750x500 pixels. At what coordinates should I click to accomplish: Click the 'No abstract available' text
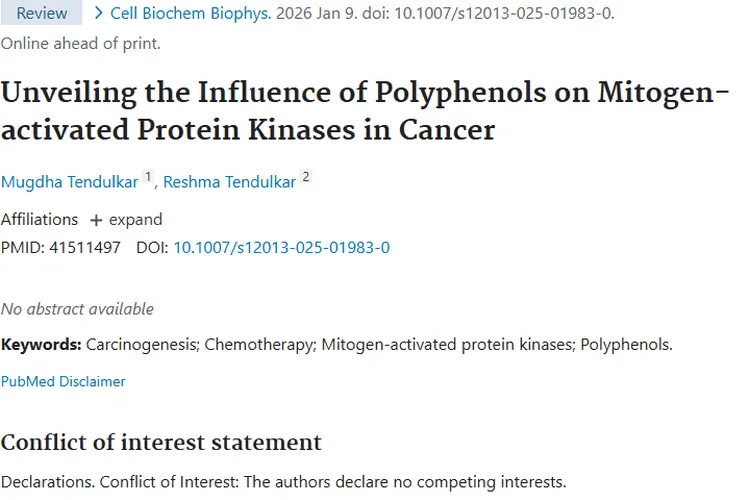pyautogui.click(x=77, y=309)
